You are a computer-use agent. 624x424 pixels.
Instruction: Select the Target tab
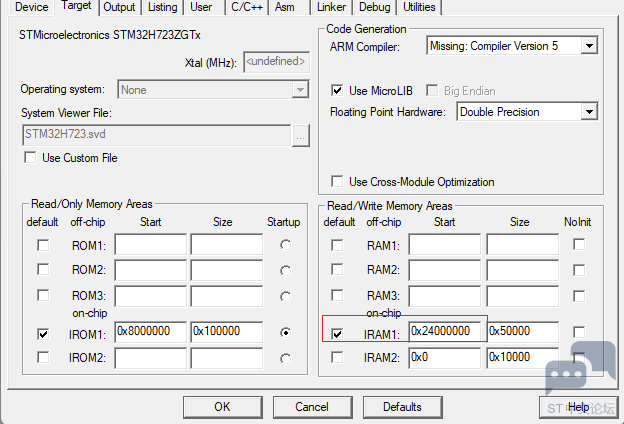[x=76, y=6]
